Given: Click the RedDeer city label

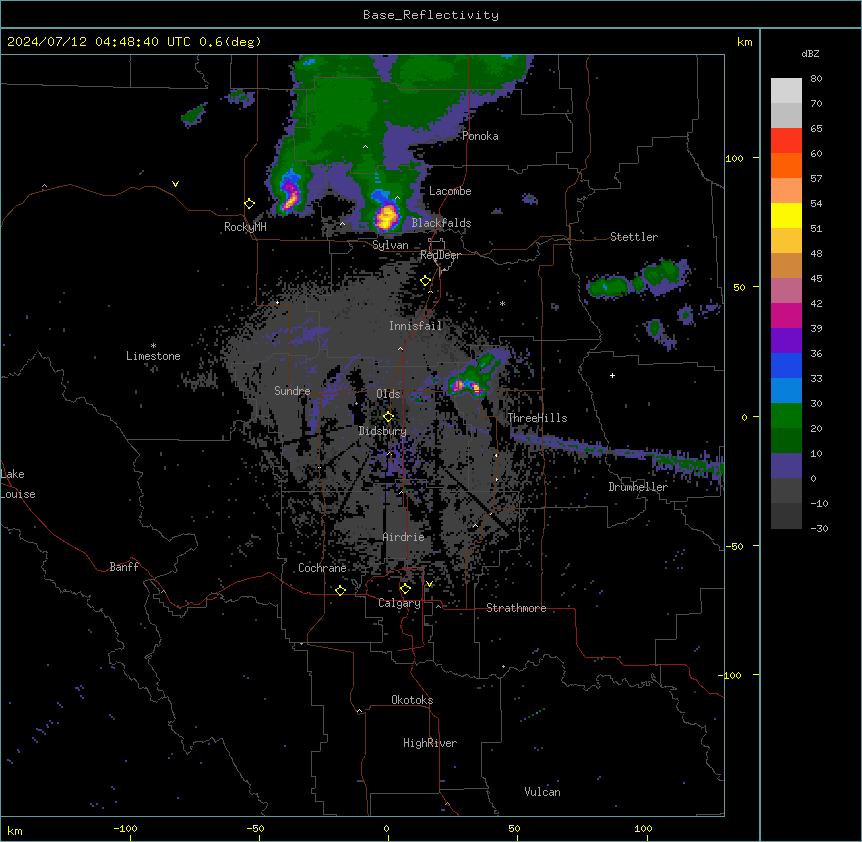Looking at the screenshot, I should (x=440, y=255).
